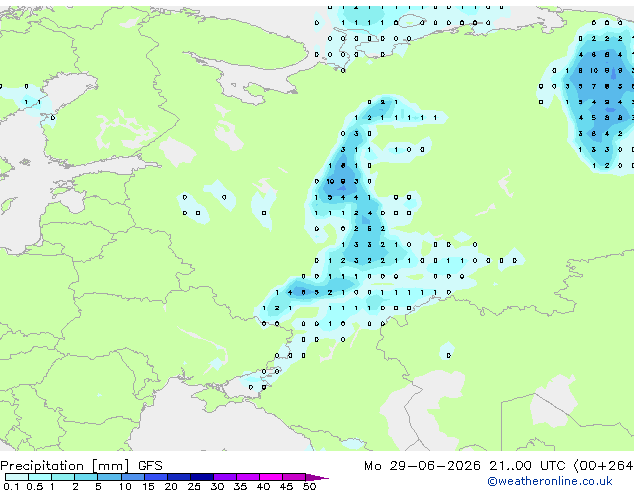
Task: Click the legend label '50'
Action: coord(310,486)
